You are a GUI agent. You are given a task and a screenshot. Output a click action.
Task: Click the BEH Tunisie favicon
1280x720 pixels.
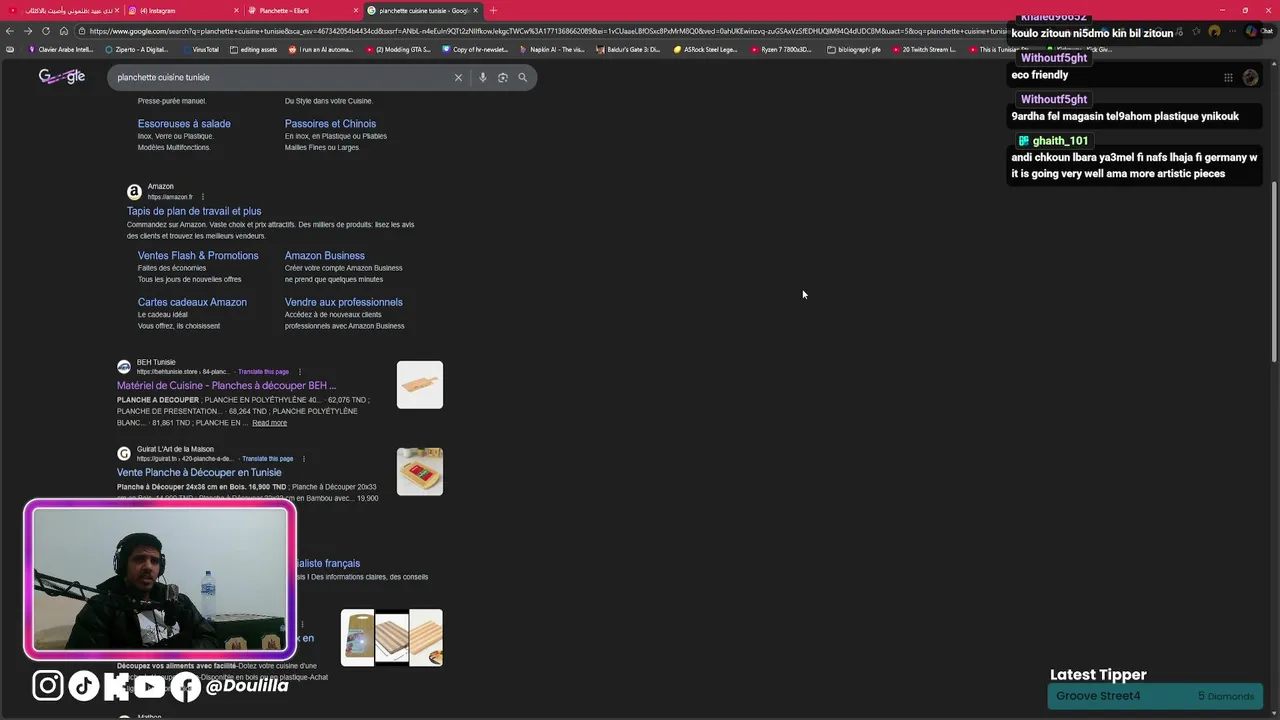pyautogui.click(x=124, y=367)
